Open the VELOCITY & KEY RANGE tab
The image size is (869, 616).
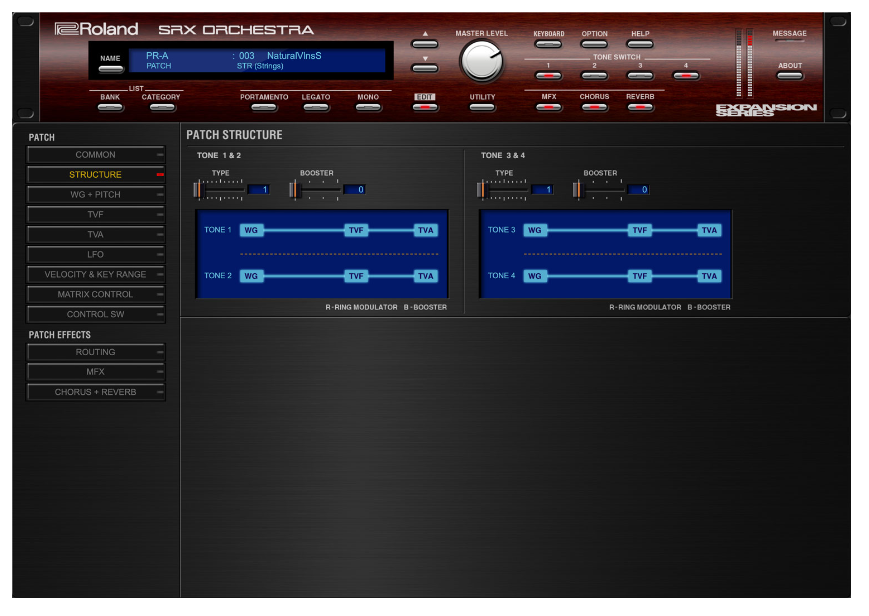[96, 274]
